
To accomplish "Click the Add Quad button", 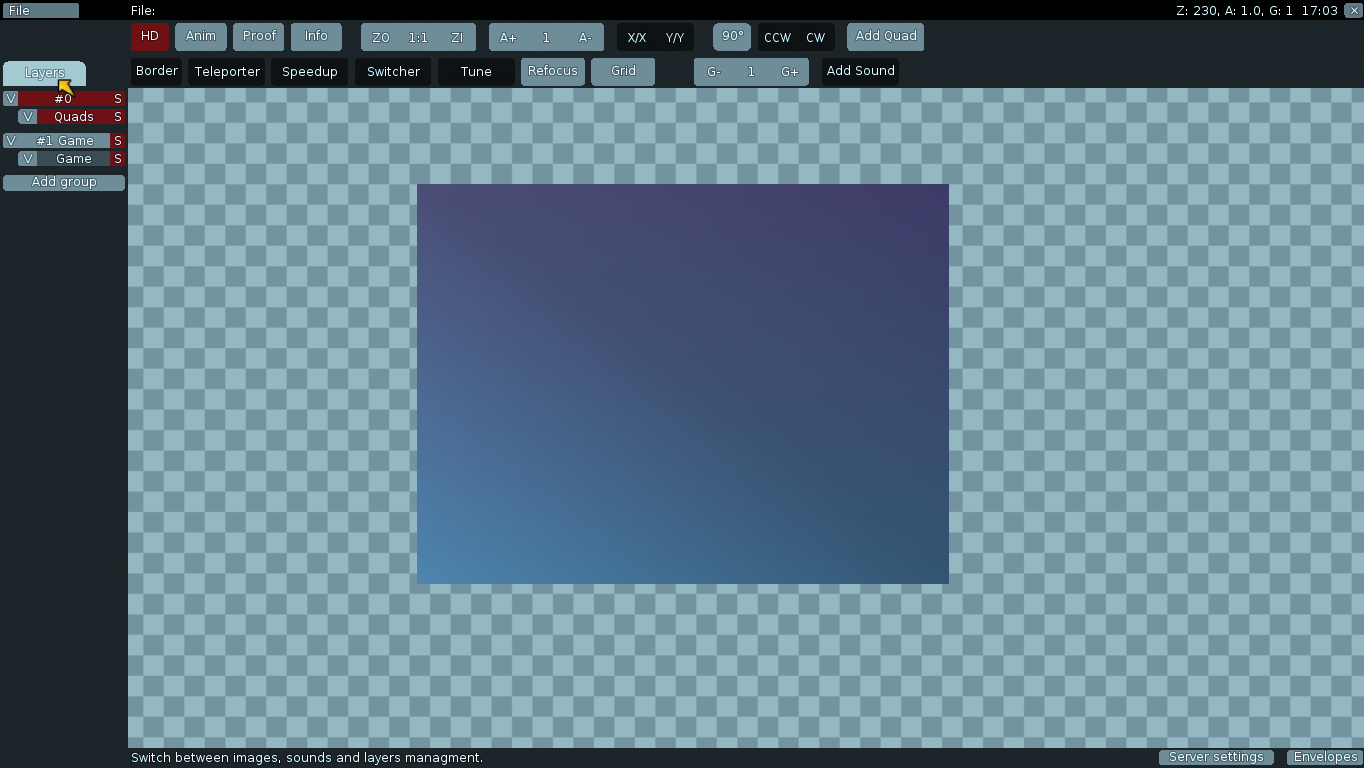I will coord(886,37).
